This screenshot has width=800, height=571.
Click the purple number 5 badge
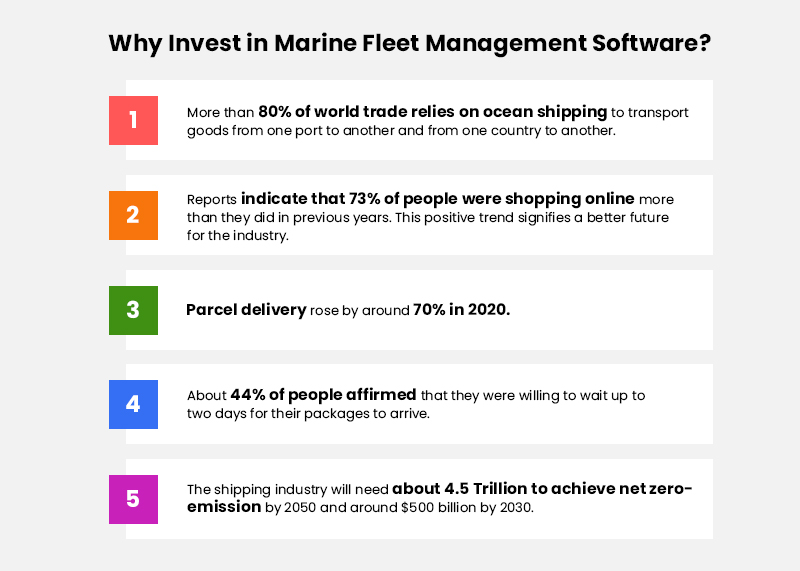(133, 499)
